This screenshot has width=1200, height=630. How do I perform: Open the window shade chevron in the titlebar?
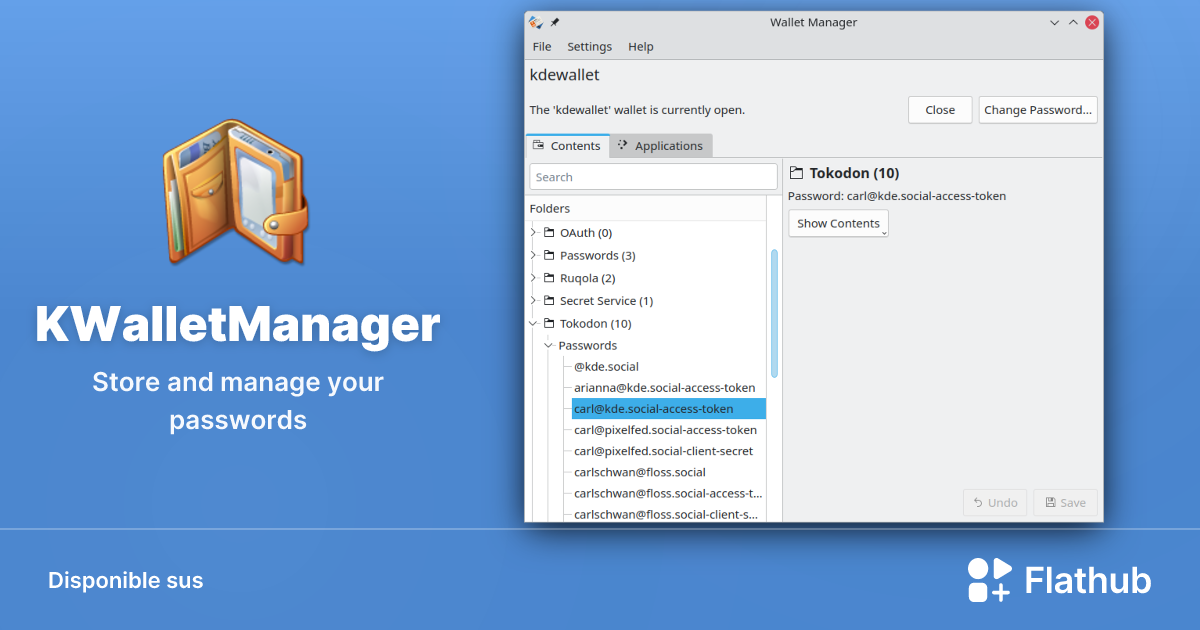[x=1053, y=22]
